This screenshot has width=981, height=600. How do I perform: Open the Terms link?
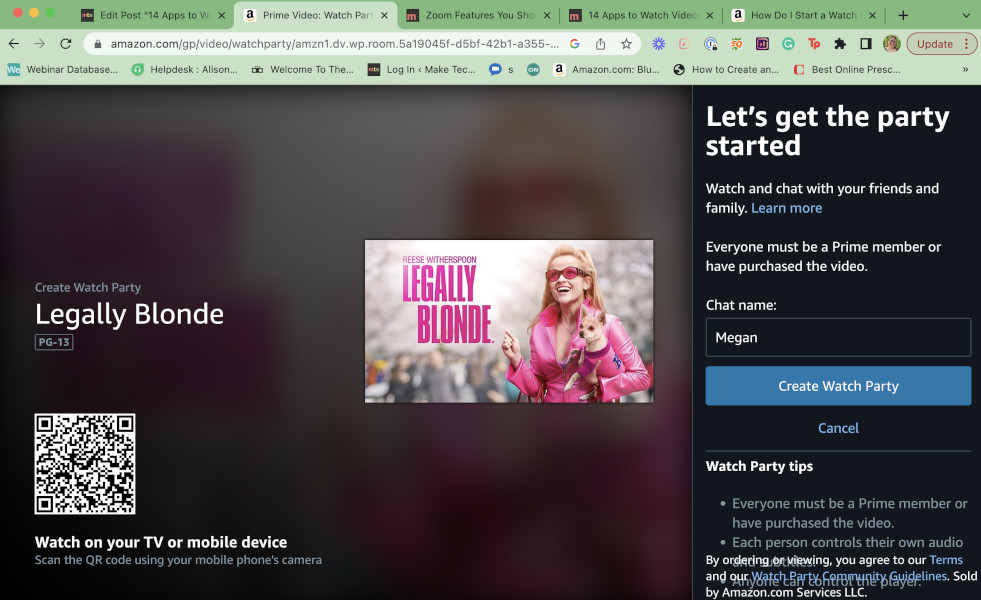tap(946, 560)
